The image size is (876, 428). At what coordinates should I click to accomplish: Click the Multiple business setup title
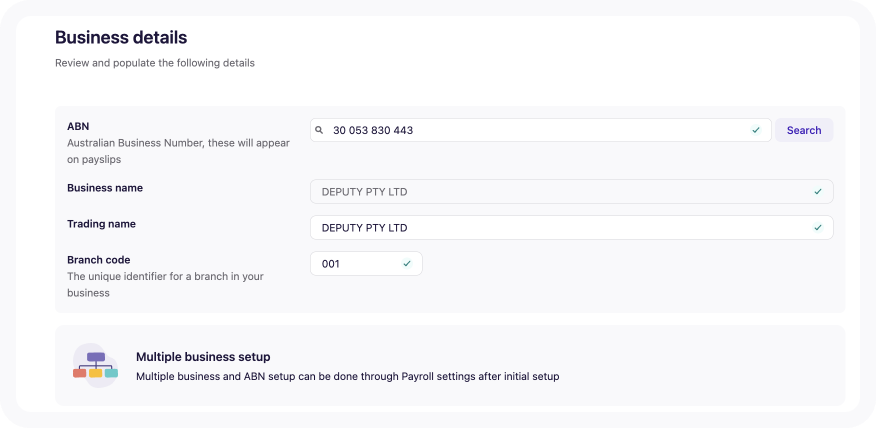(x=203, y=356)
